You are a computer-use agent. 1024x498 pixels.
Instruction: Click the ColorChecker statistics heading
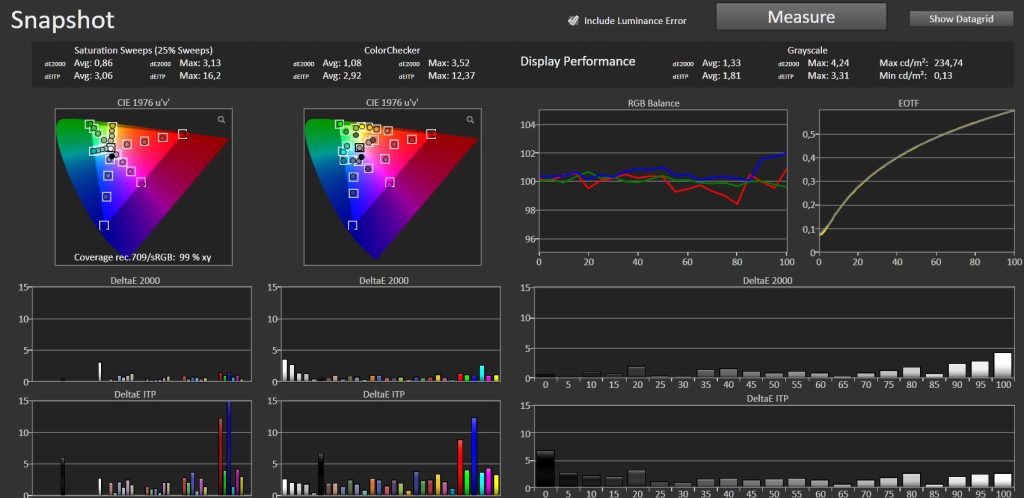[392, 50]
